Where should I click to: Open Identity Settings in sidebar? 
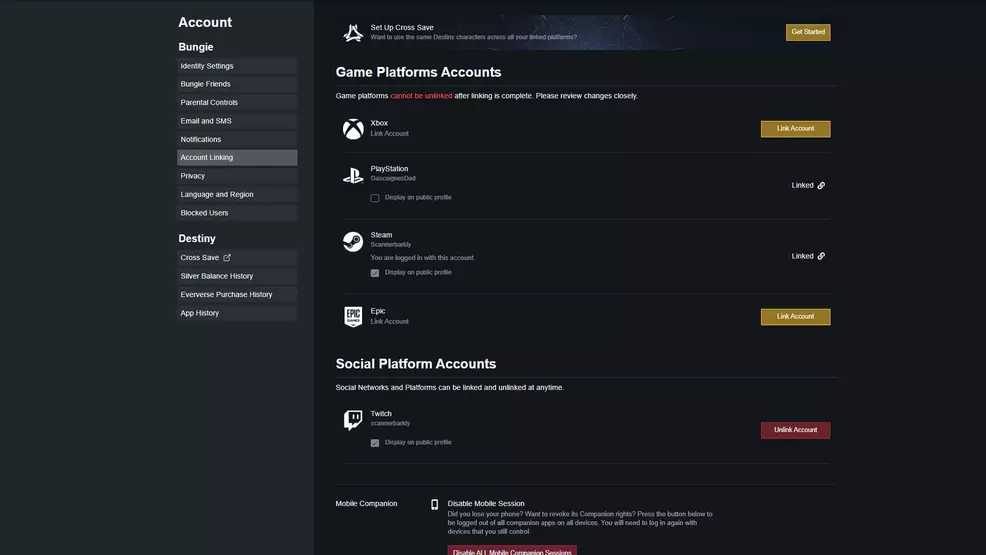tap(237, 66)
